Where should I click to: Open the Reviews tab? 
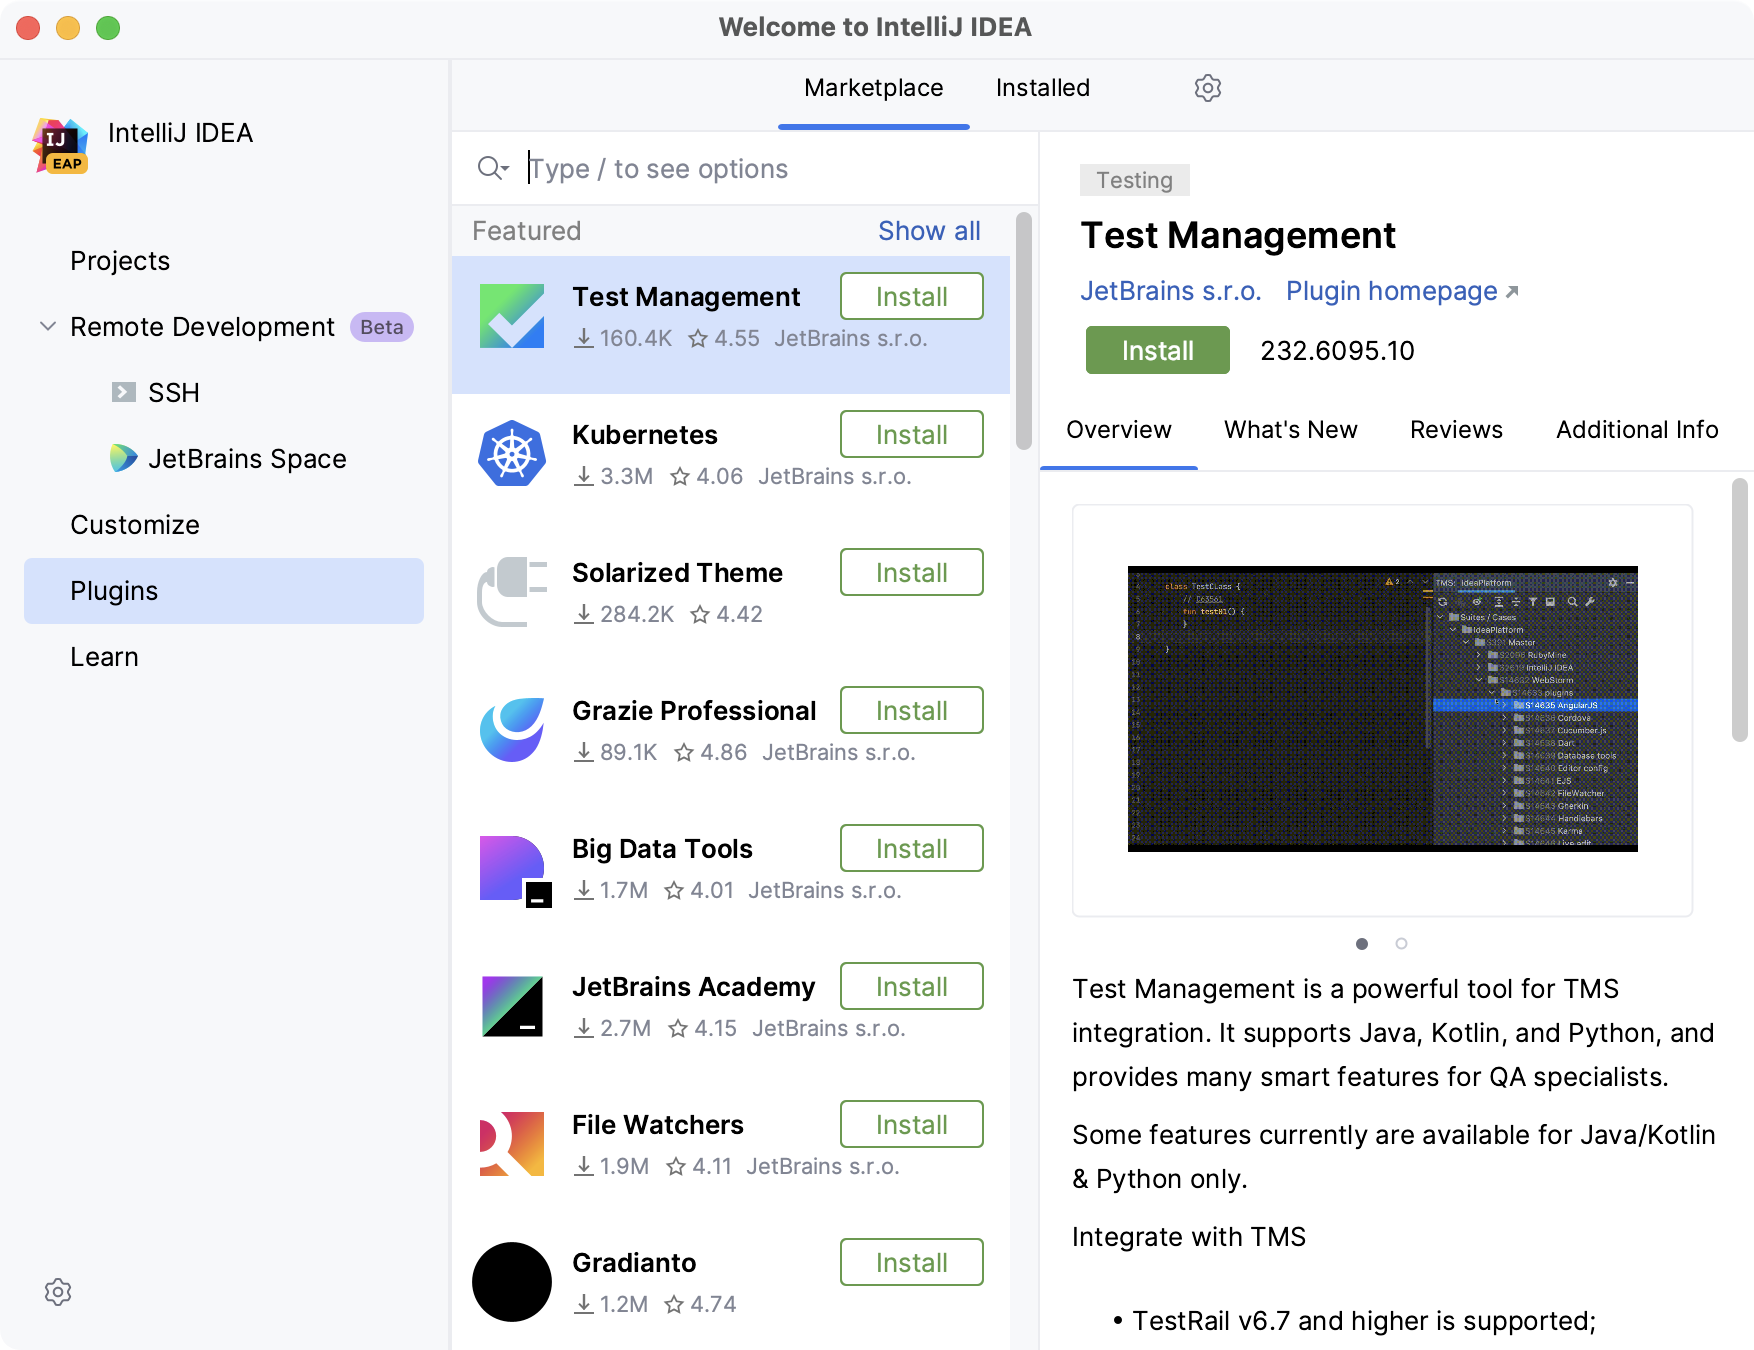pos(1457,430)
